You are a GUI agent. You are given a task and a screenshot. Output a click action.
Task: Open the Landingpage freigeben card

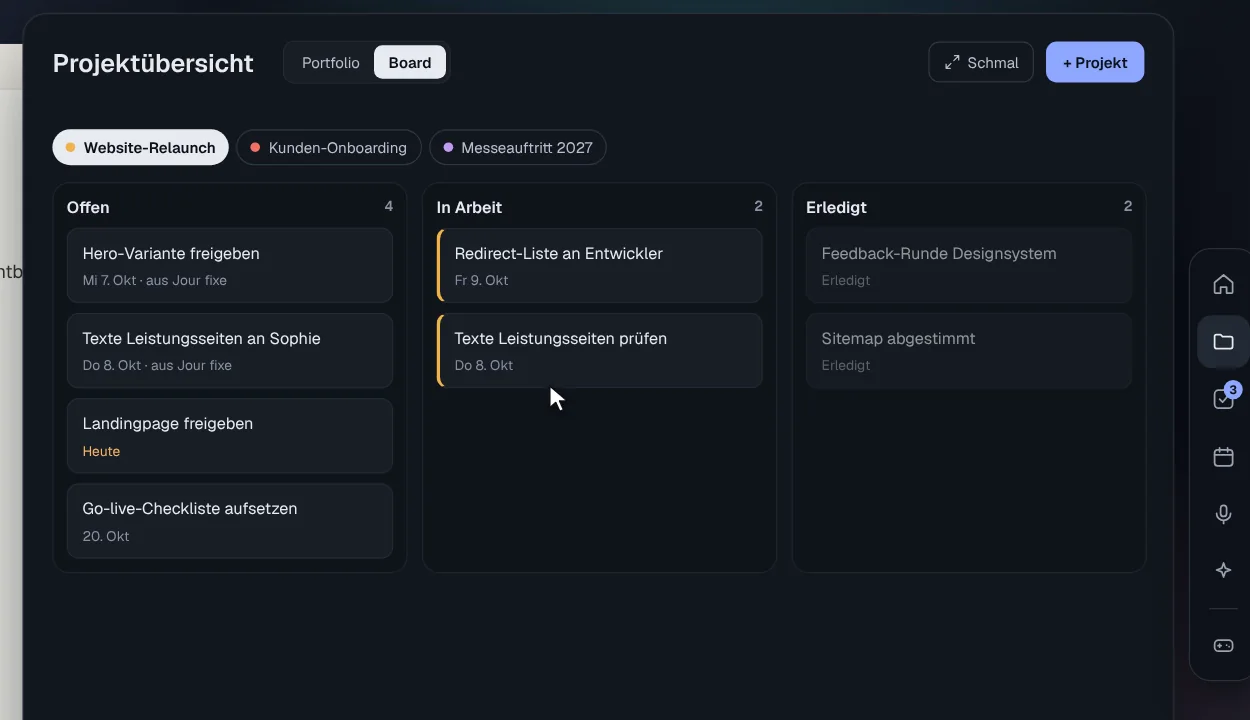(230, 436)
